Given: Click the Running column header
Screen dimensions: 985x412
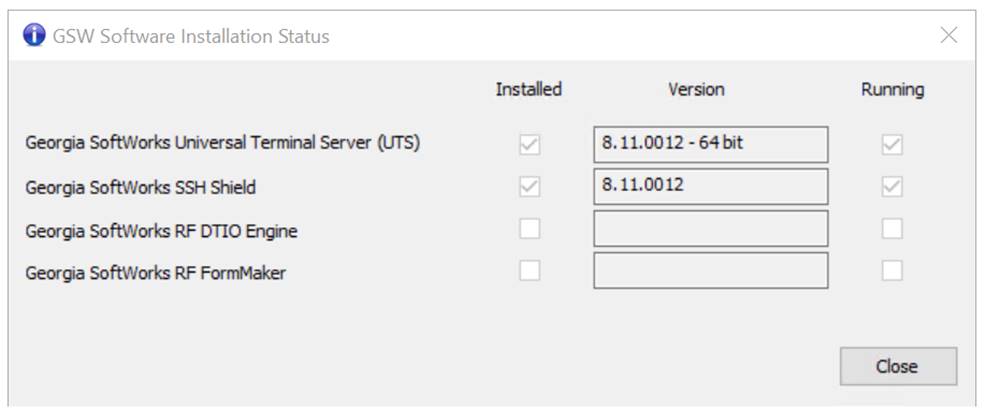Looking at the screenshot, I should [x=893, y=90].
